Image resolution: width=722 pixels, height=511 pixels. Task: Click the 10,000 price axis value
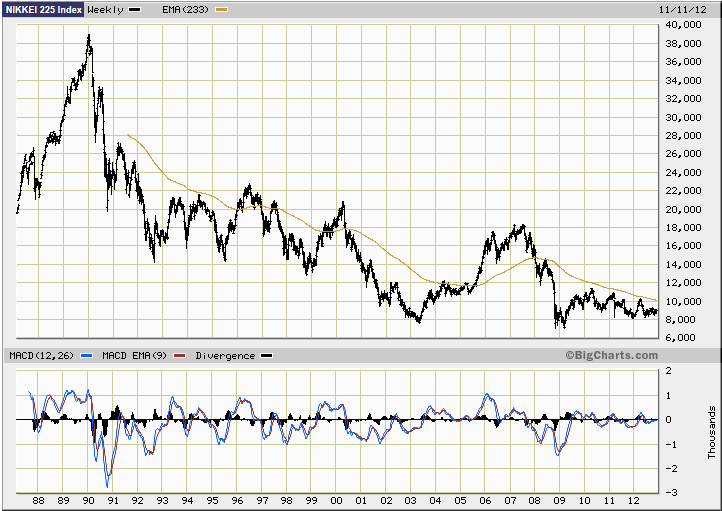(x=684, y=301)
